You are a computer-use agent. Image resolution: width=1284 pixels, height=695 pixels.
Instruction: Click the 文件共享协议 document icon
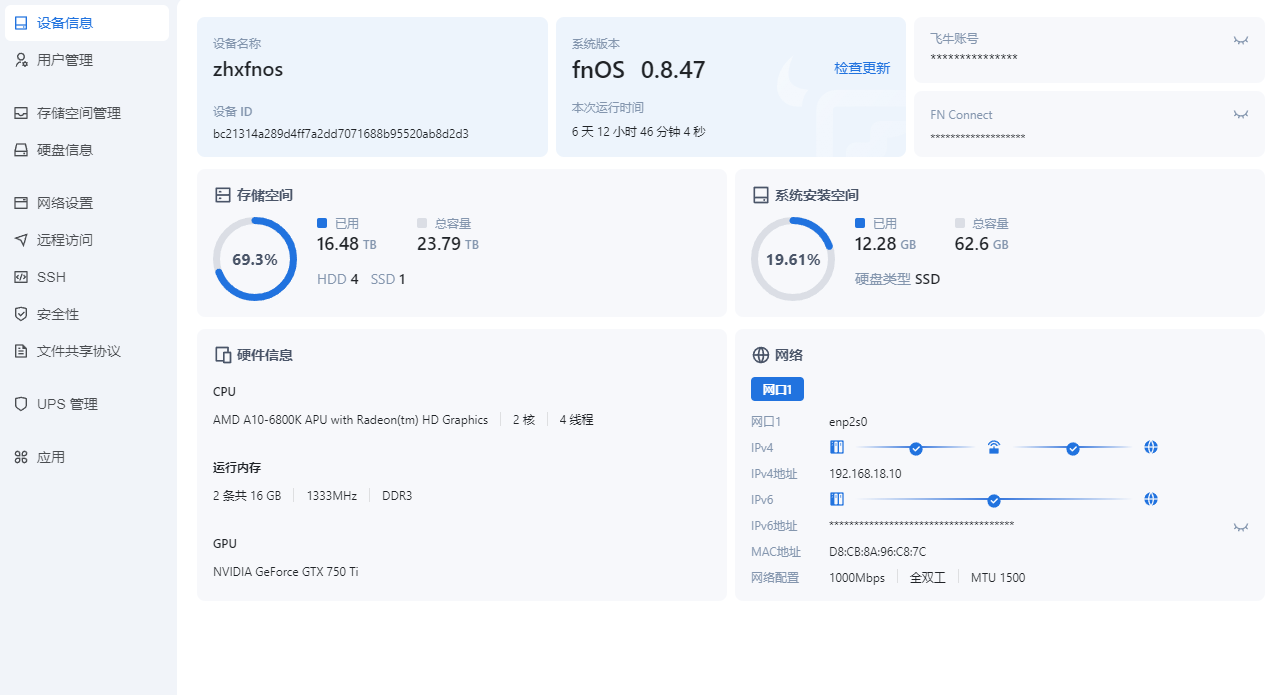[21, 351]
